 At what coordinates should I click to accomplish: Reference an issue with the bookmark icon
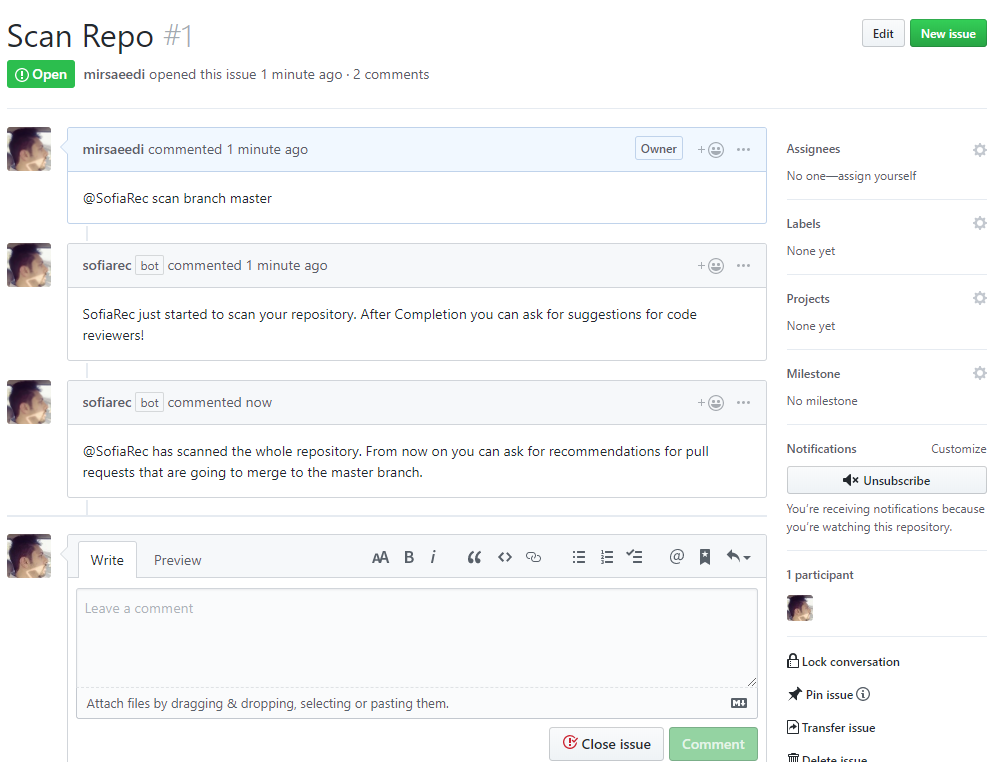705,557
